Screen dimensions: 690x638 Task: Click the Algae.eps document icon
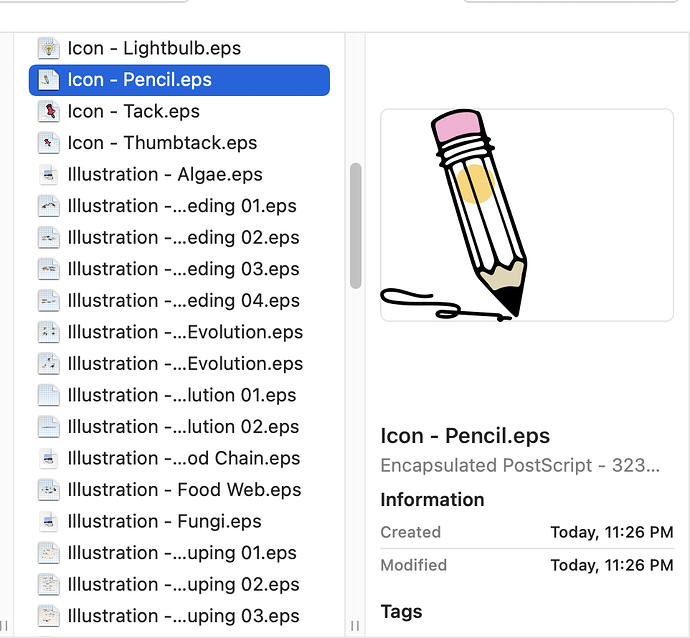(x=48, y=175)
